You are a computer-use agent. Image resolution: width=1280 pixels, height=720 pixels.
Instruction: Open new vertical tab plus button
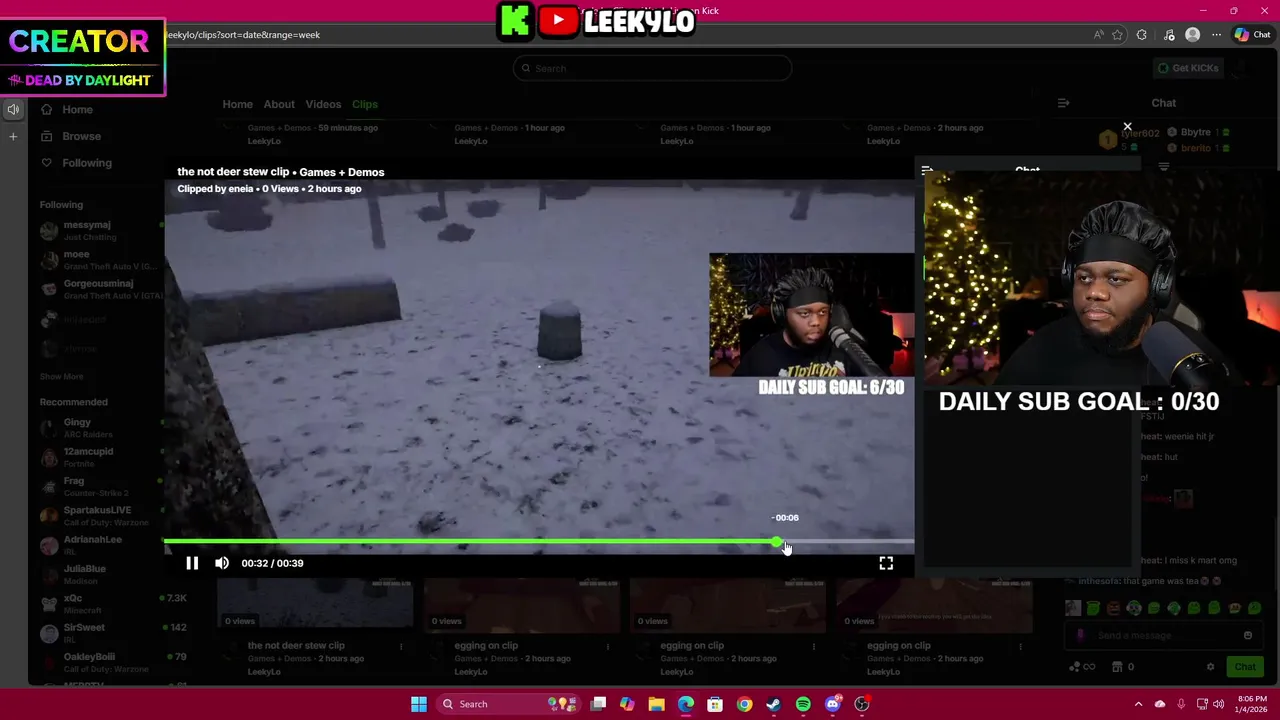(x=14, y=136)
